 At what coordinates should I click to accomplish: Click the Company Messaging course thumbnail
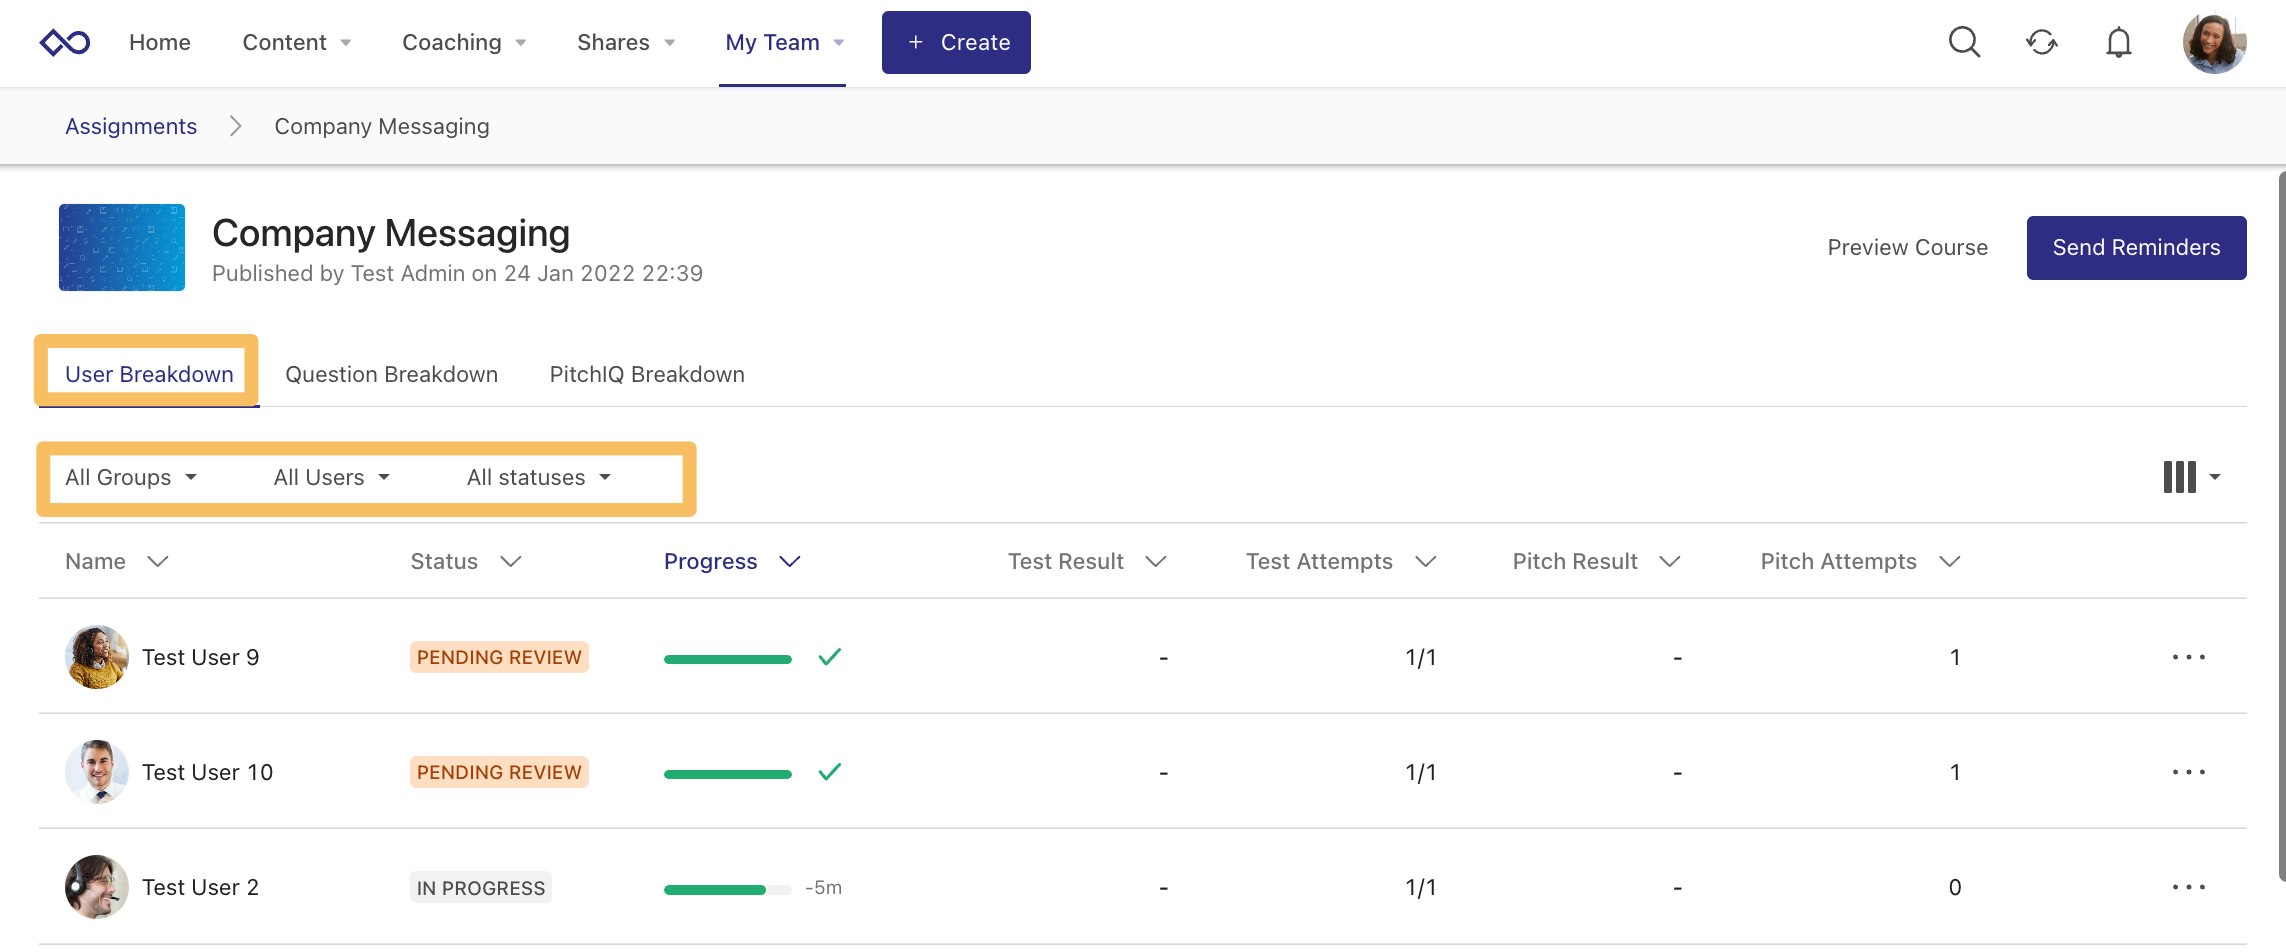122,247
